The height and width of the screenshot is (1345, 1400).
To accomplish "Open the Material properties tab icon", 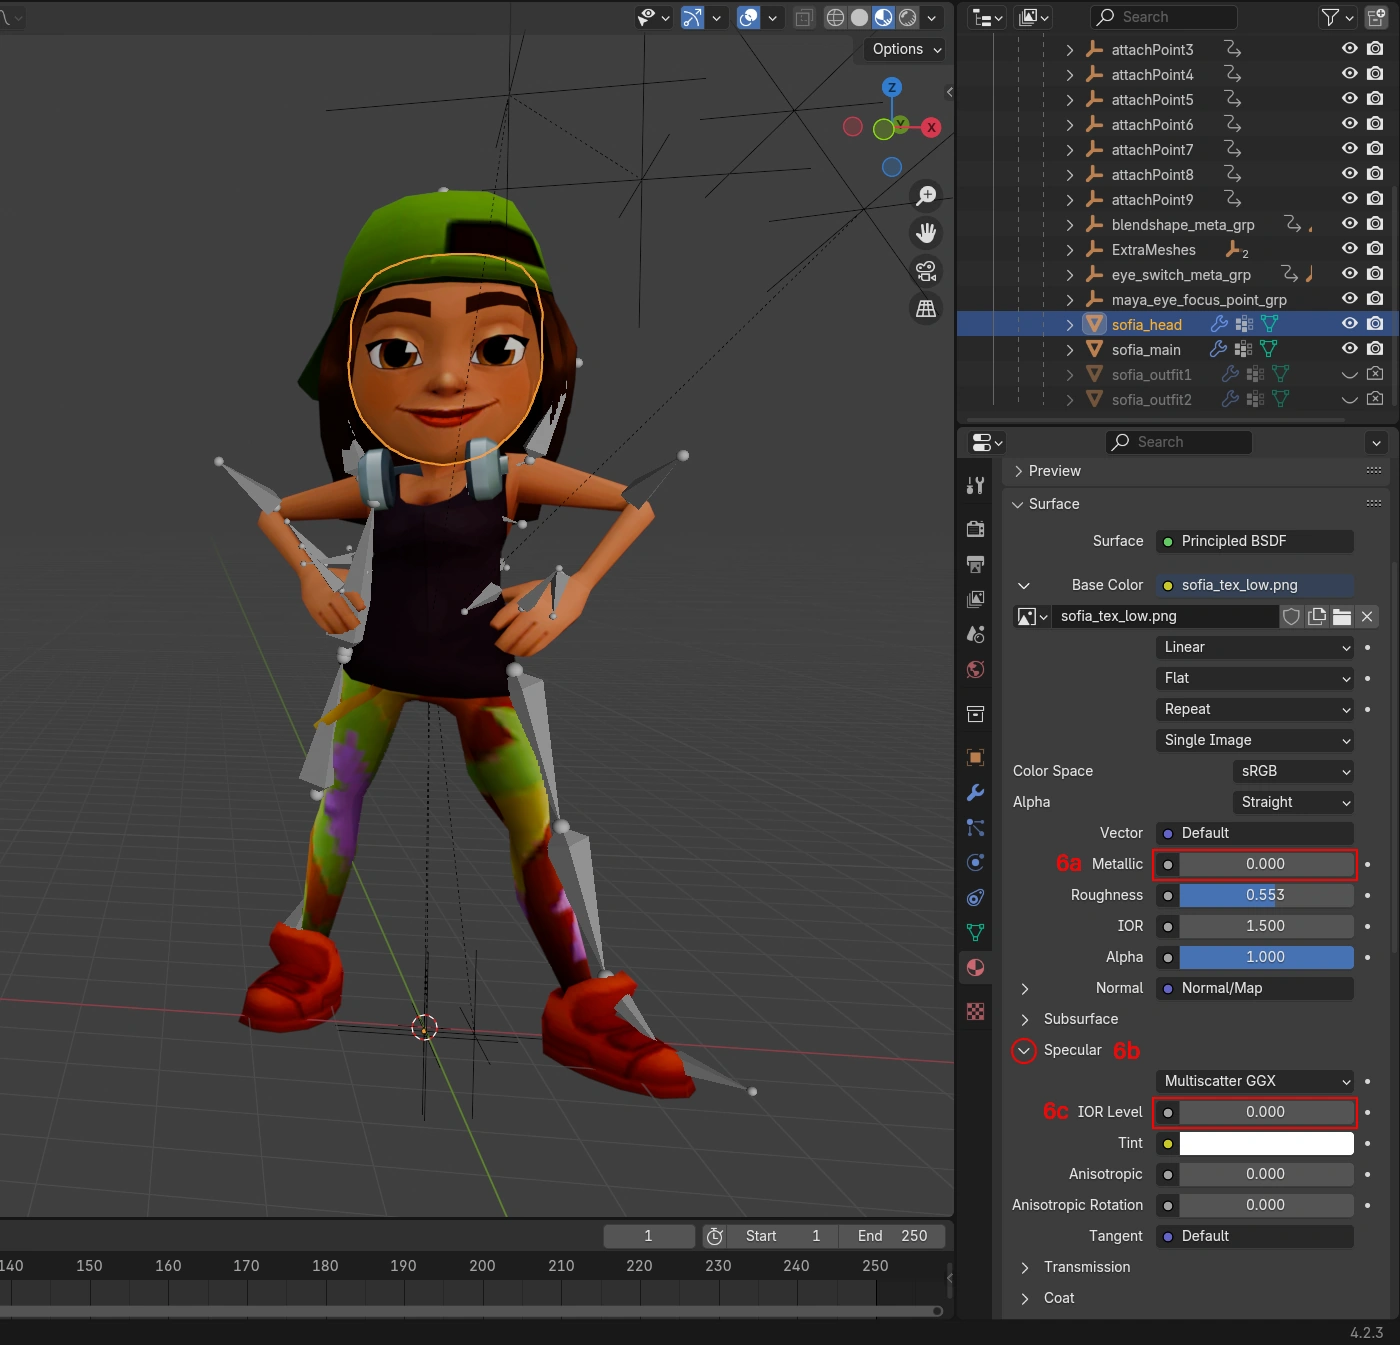I will (975, 968).
